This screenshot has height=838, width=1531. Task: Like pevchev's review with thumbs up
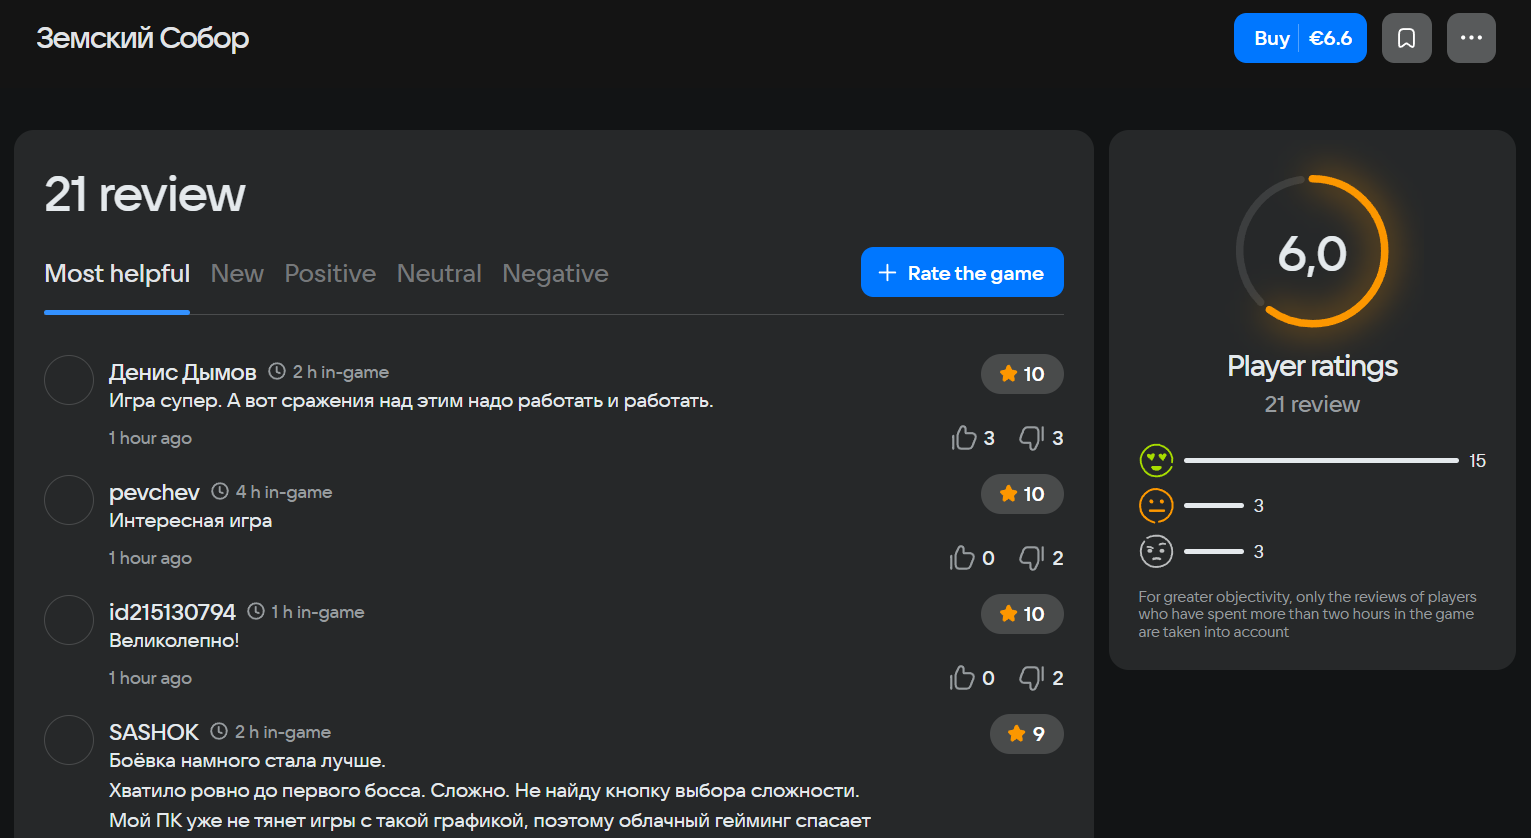coord(962,558)
